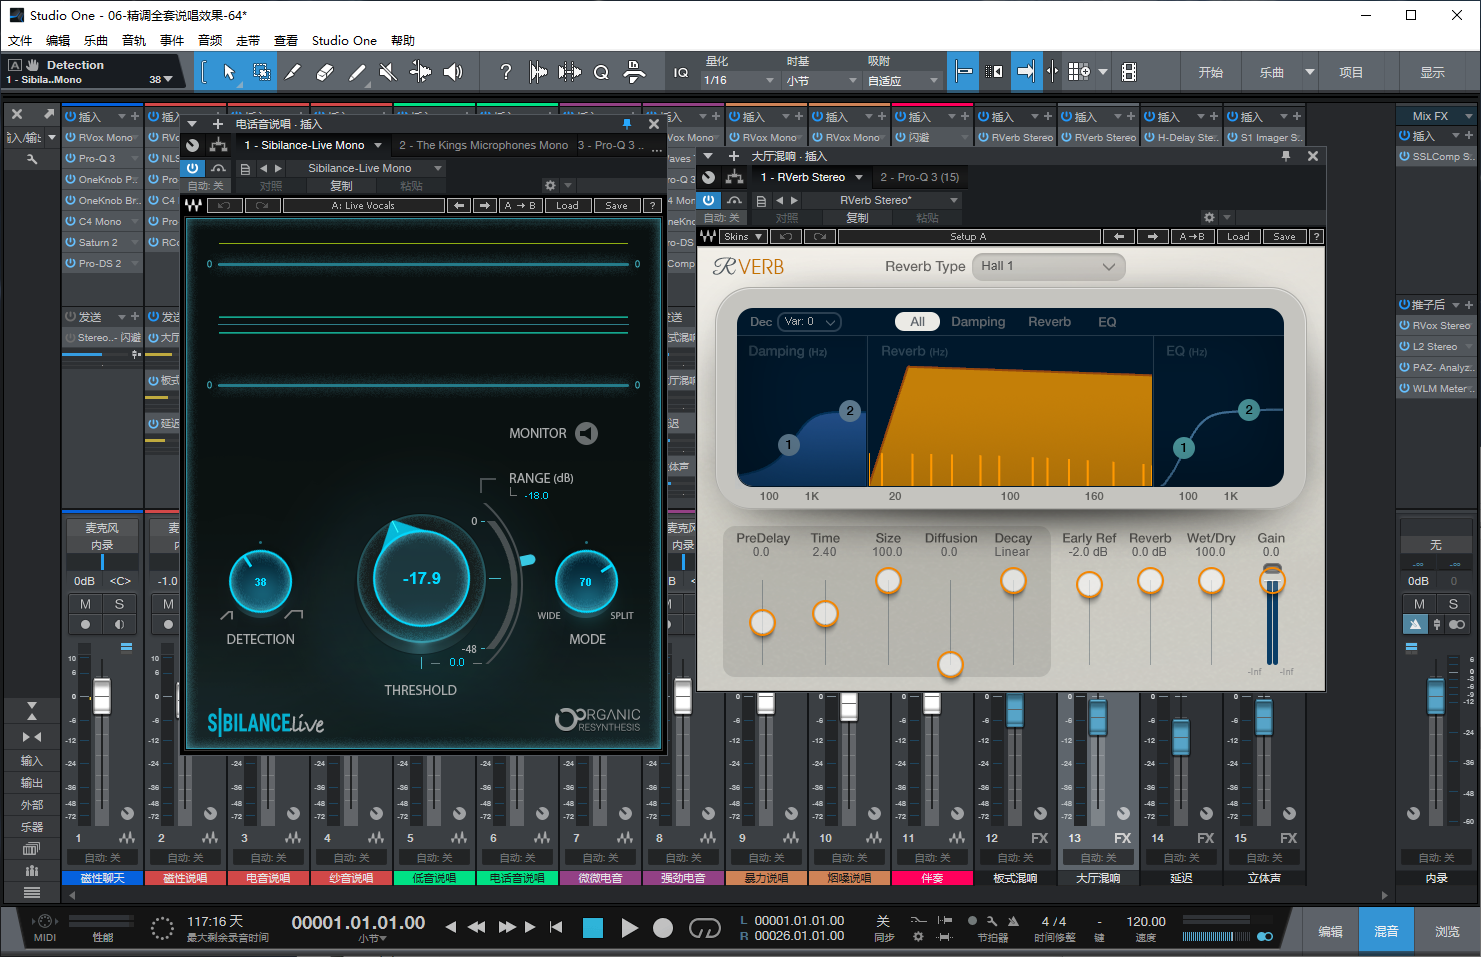The height and width of the screenshot is (957, 1481).
Task: Solo the main output channel
Action: [1453, 604]
